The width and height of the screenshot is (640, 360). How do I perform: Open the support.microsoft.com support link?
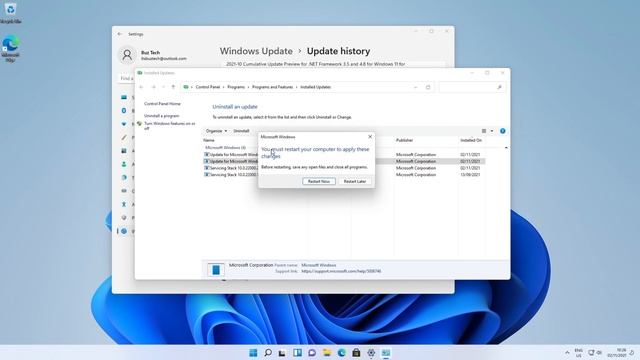tap(341, 271)
